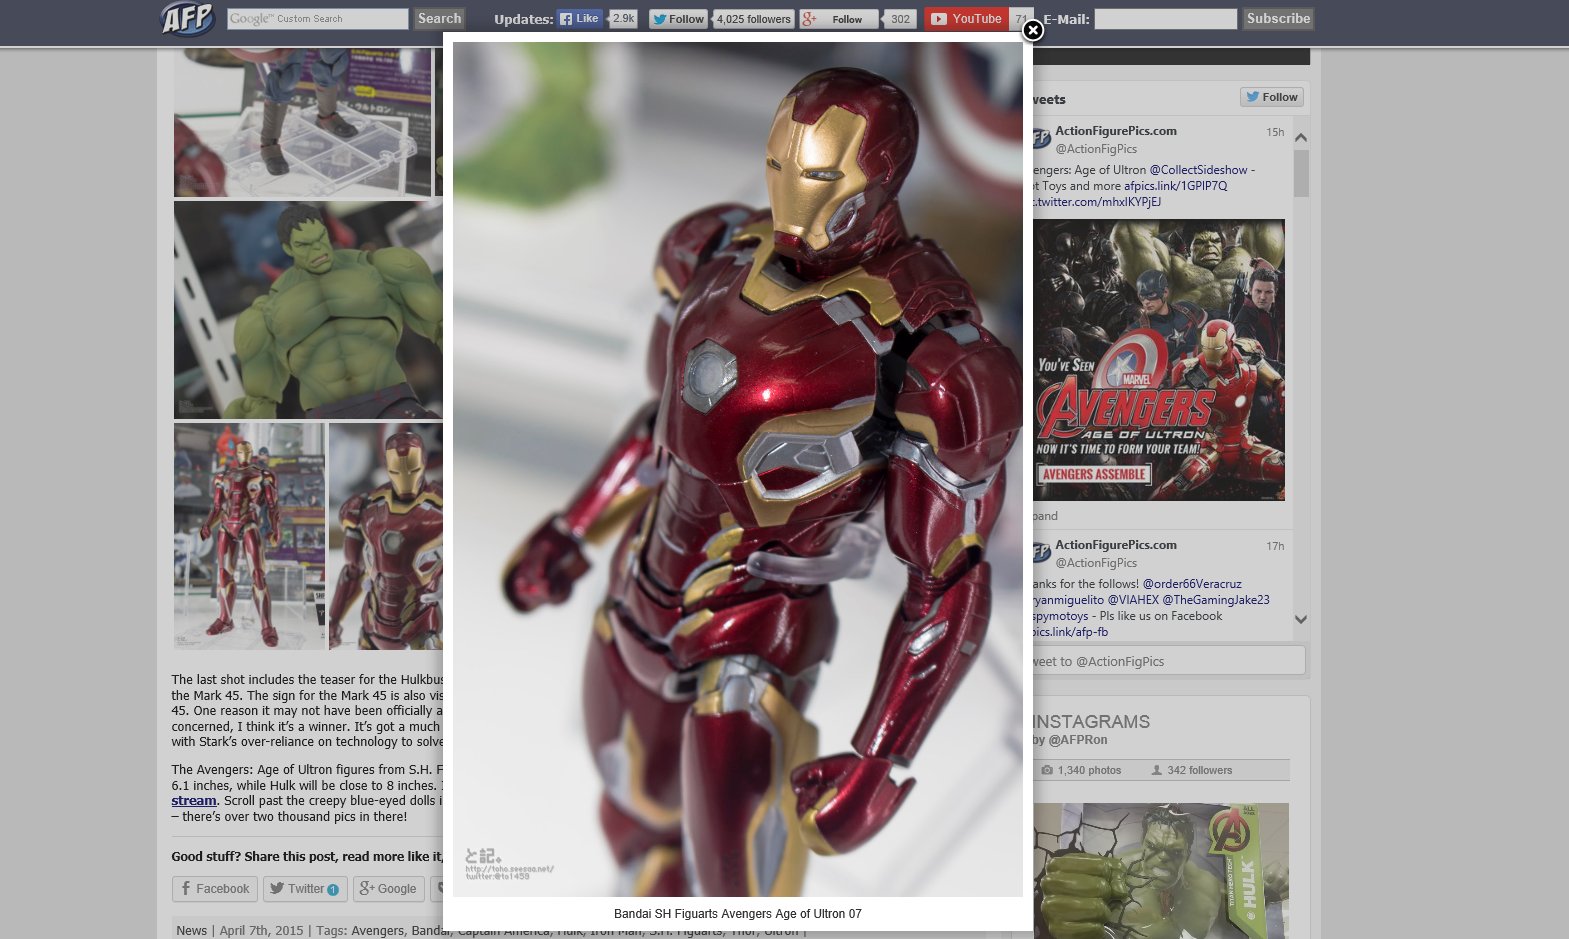Open the @TheGamingJake23 mention

tap(1215, 600)
